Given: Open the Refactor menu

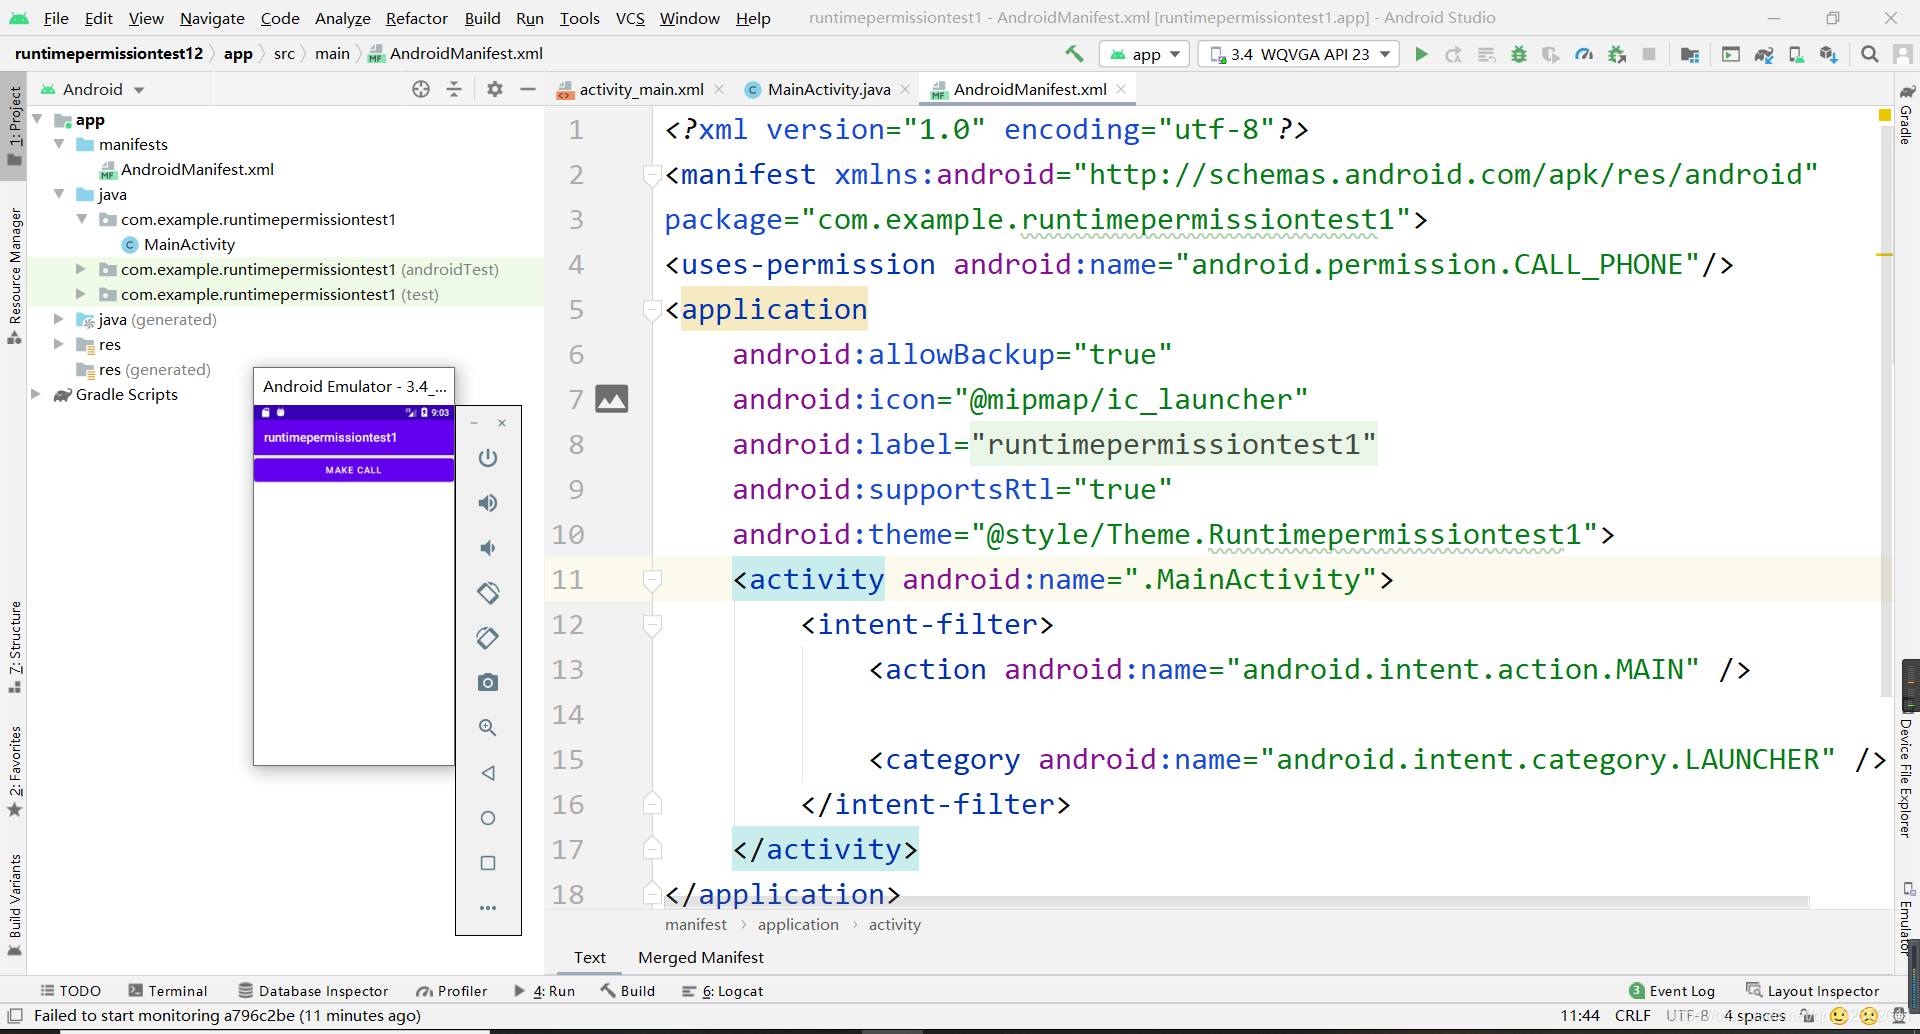Looking at the screenshot, I should [416, 18].
